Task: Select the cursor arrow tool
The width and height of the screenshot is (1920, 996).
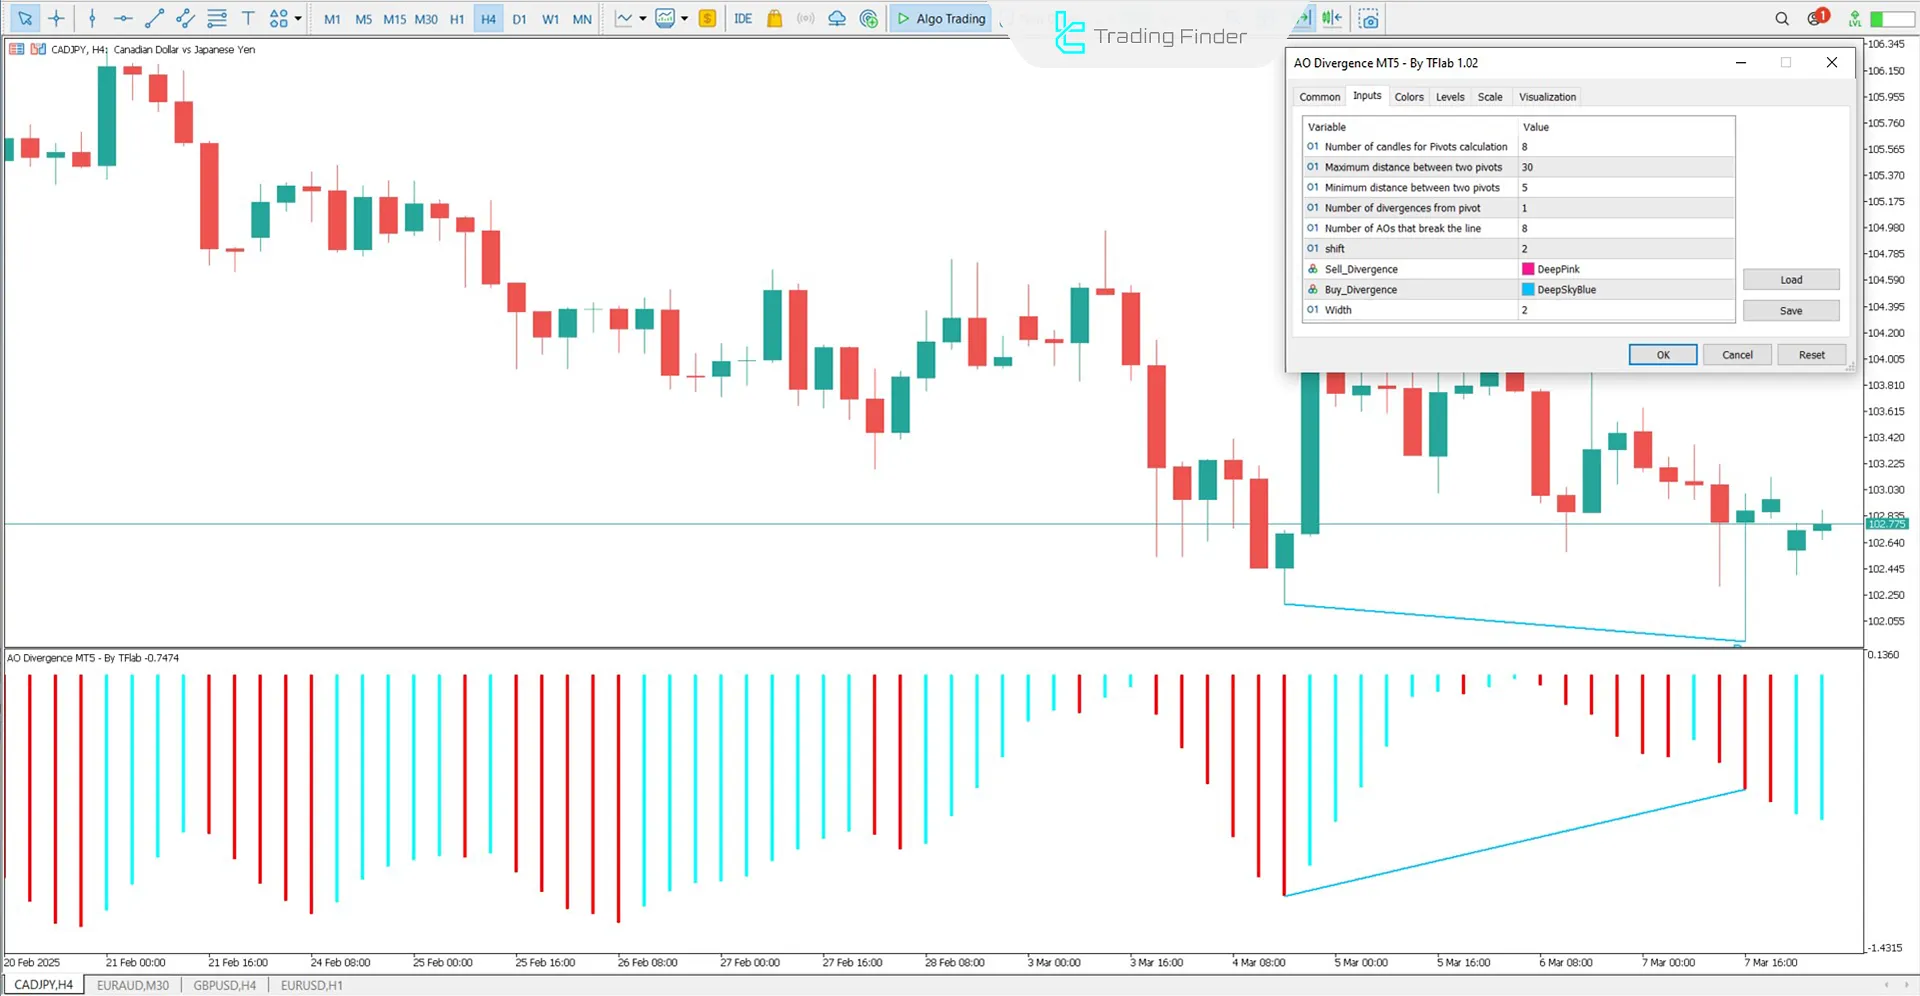Action: [25, 18]
